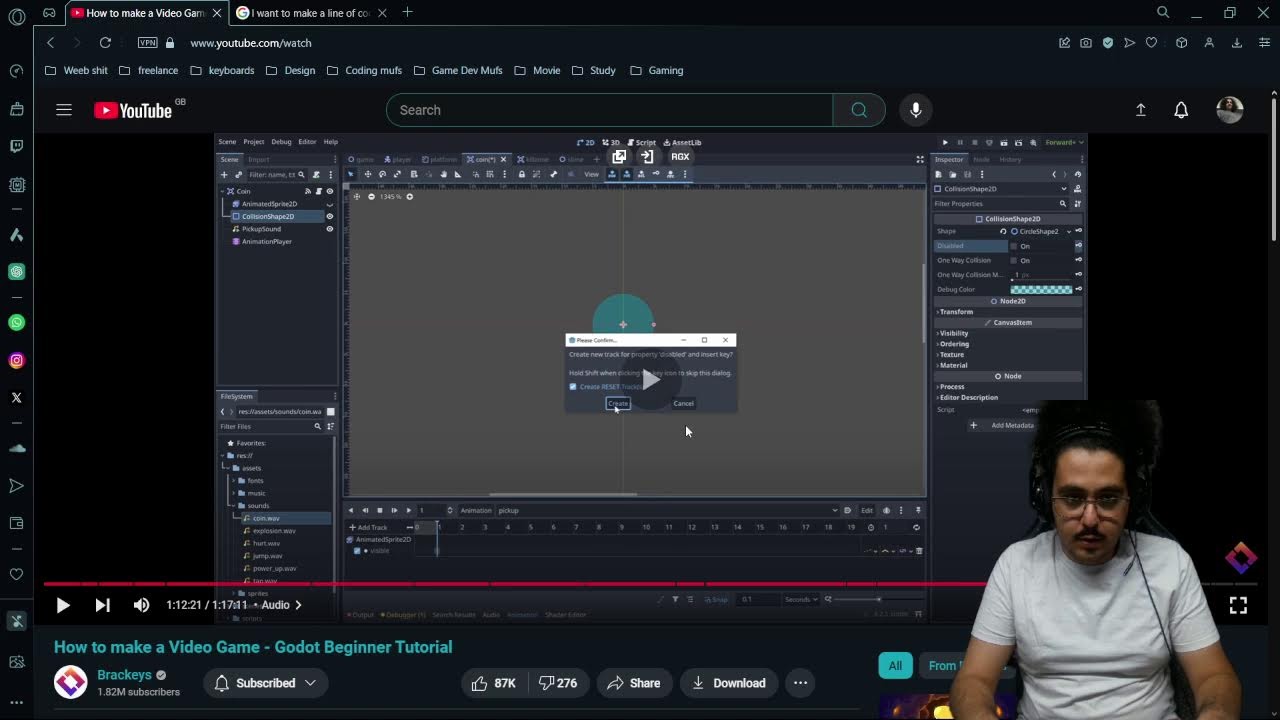Open more actions three-dots under video

[800, 683]
